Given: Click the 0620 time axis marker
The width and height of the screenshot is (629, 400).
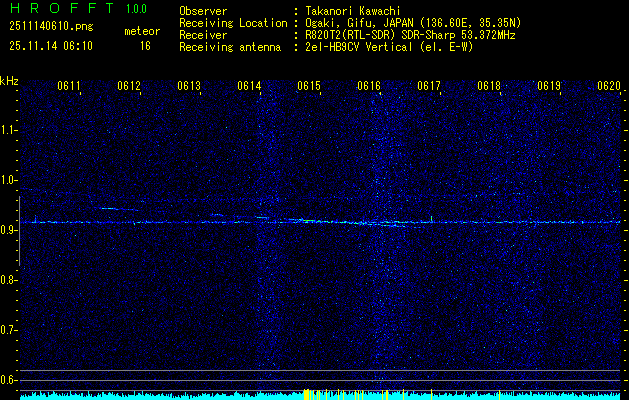Looking at the screenshot, I should click(609, 86).
